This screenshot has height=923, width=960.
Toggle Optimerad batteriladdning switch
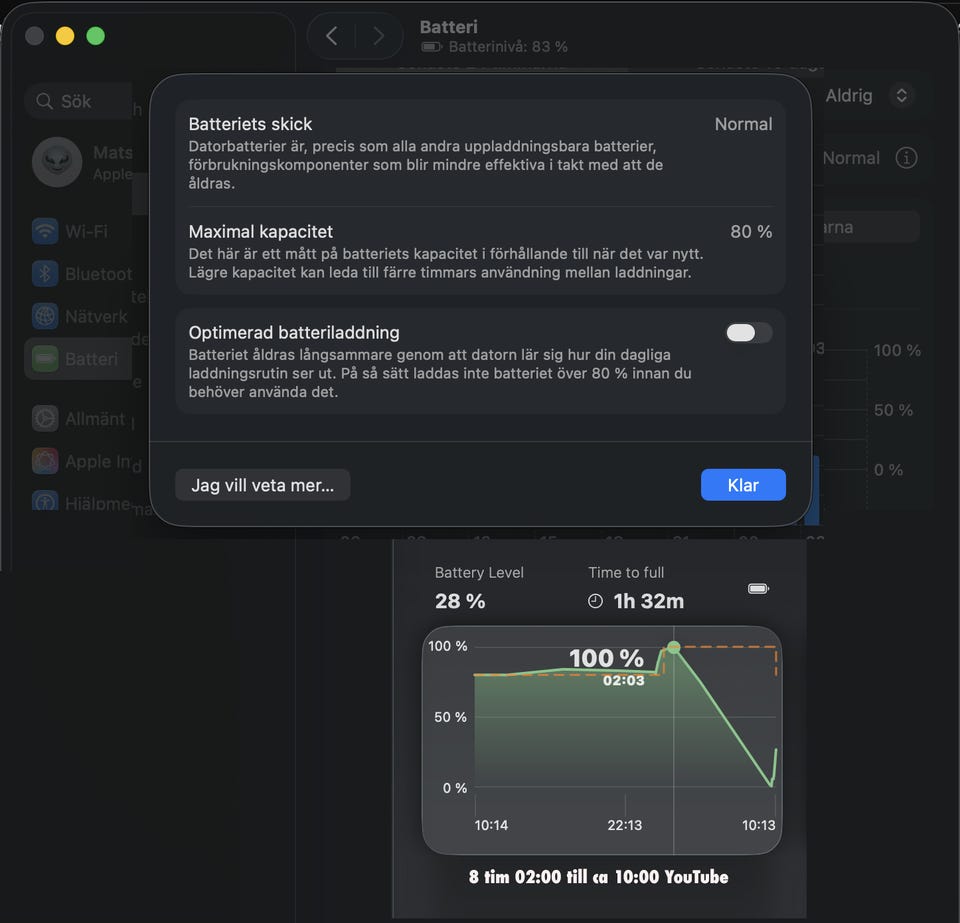[x=748, y=333]
